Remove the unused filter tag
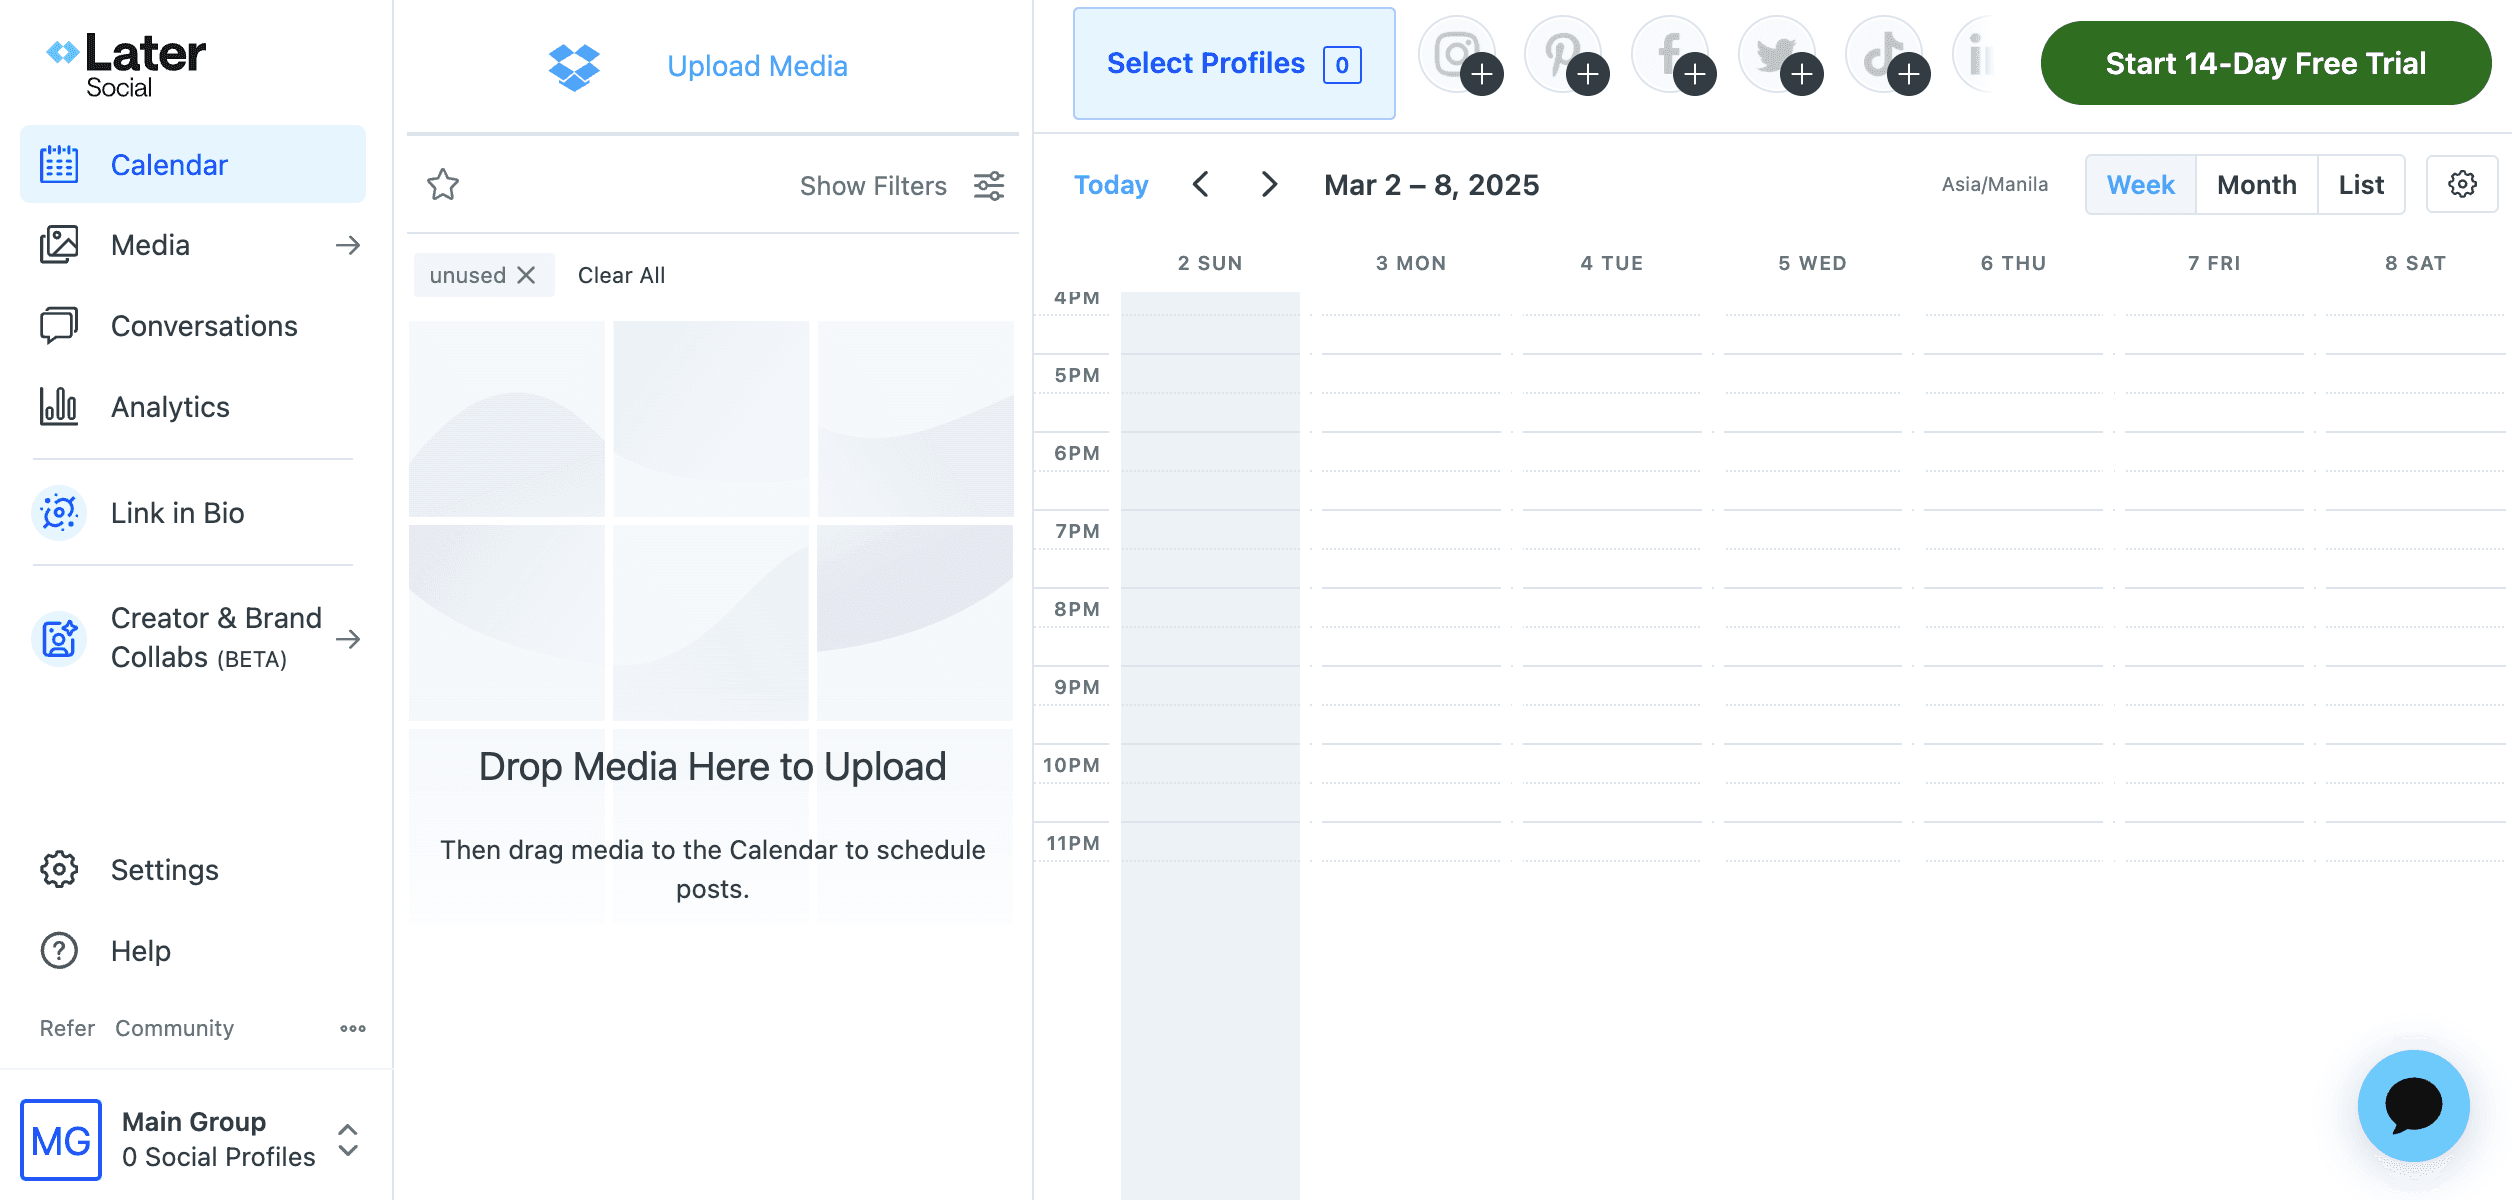Screen dimensions: 2512x1200 click(526, 275)
